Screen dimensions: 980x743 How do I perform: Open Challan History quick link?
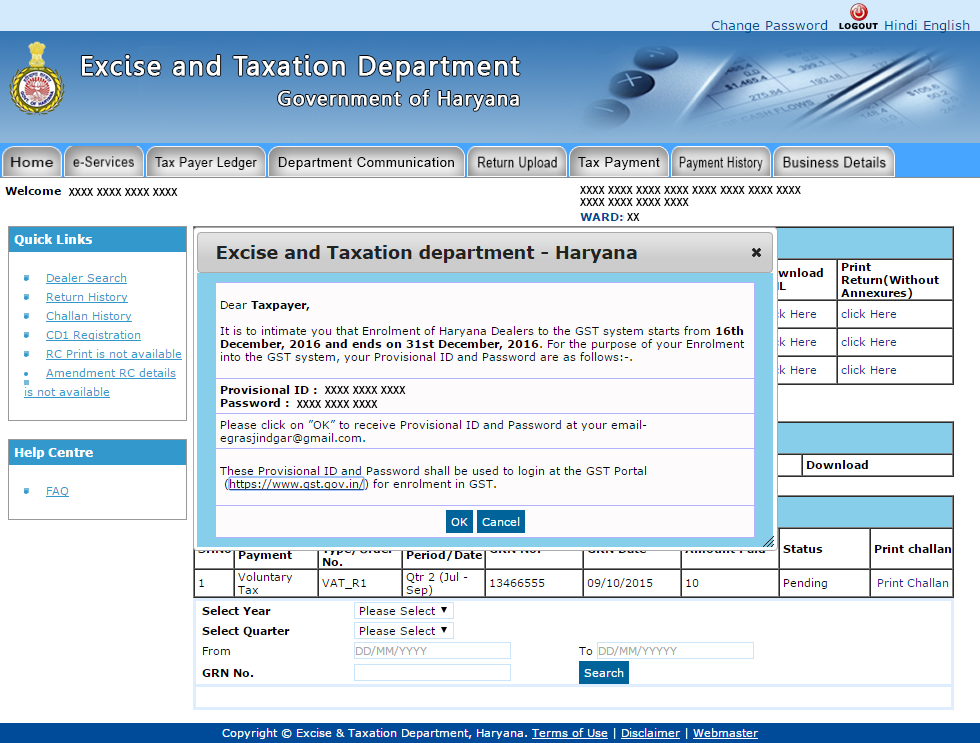(x=88, y=316)
